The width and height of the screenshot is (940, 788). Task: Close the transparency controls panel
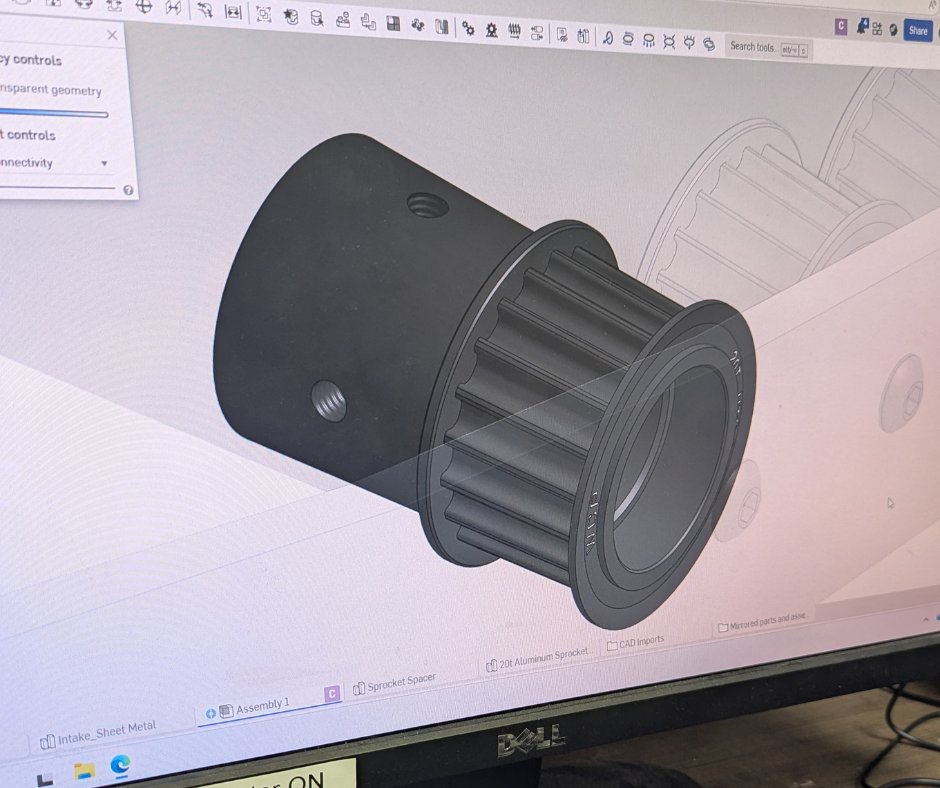[112, 35]
